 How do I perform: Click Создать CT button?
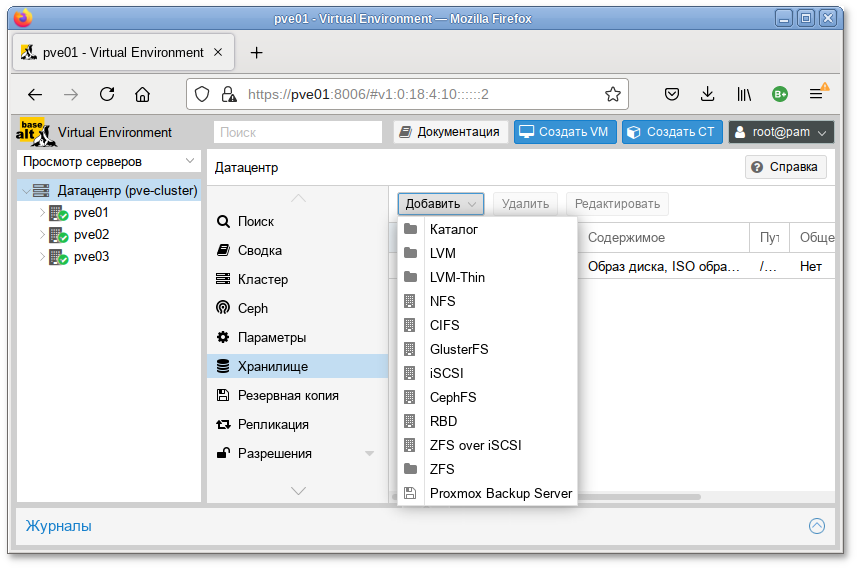pyautogui.click(x=672, y=132)
